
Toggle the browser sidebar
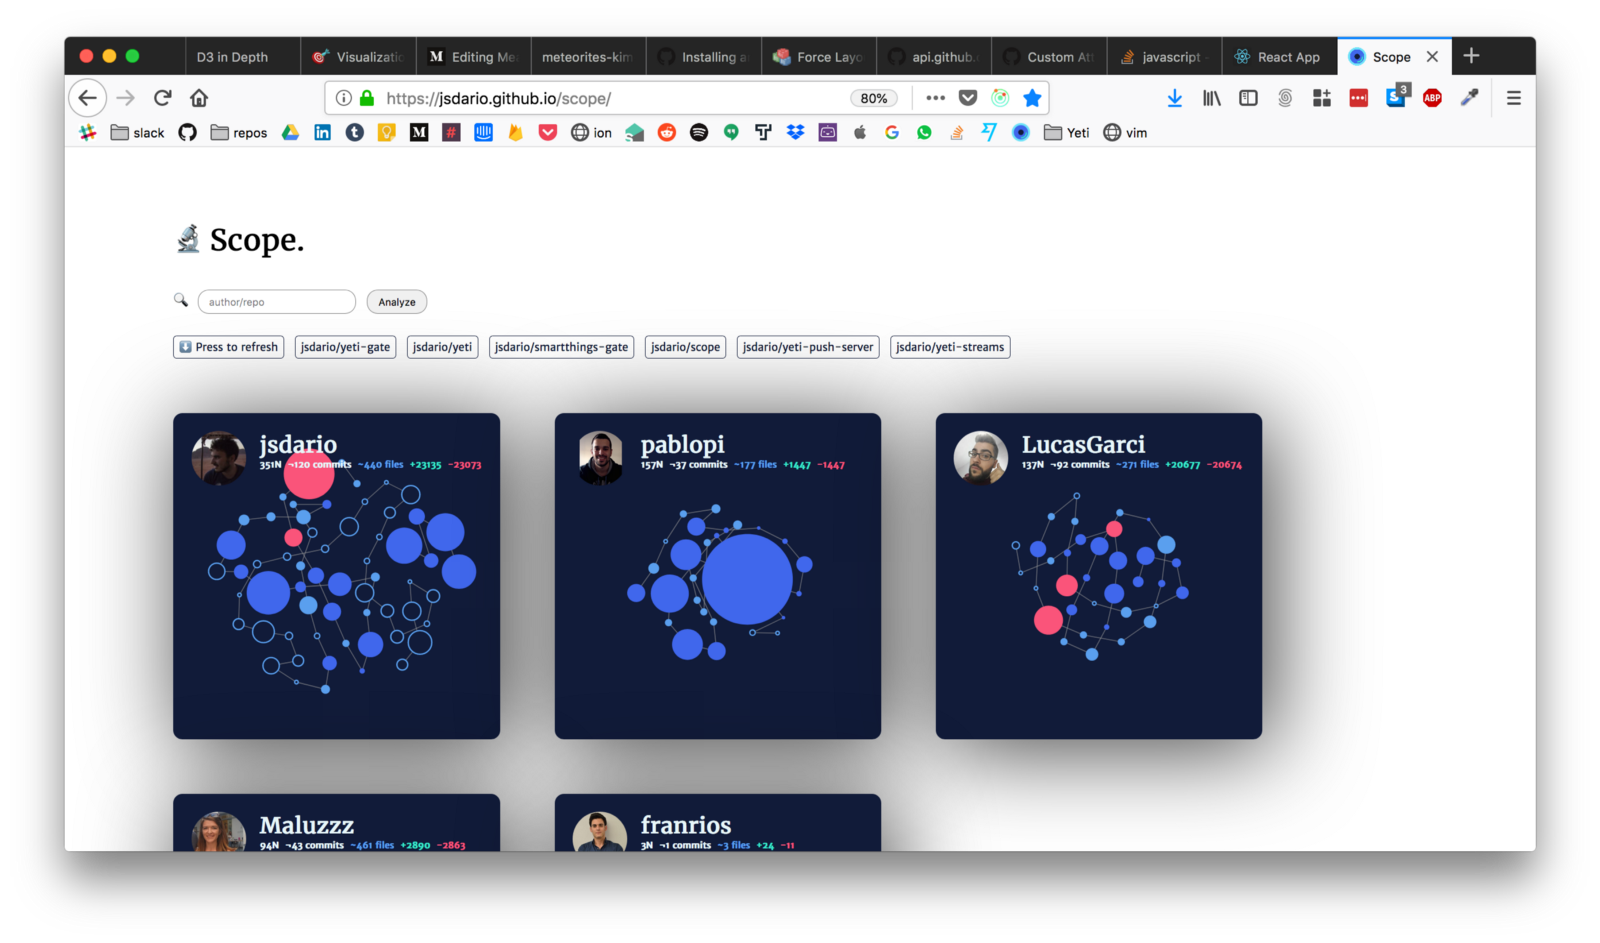pyautogui.click(x=1248, y=98)
